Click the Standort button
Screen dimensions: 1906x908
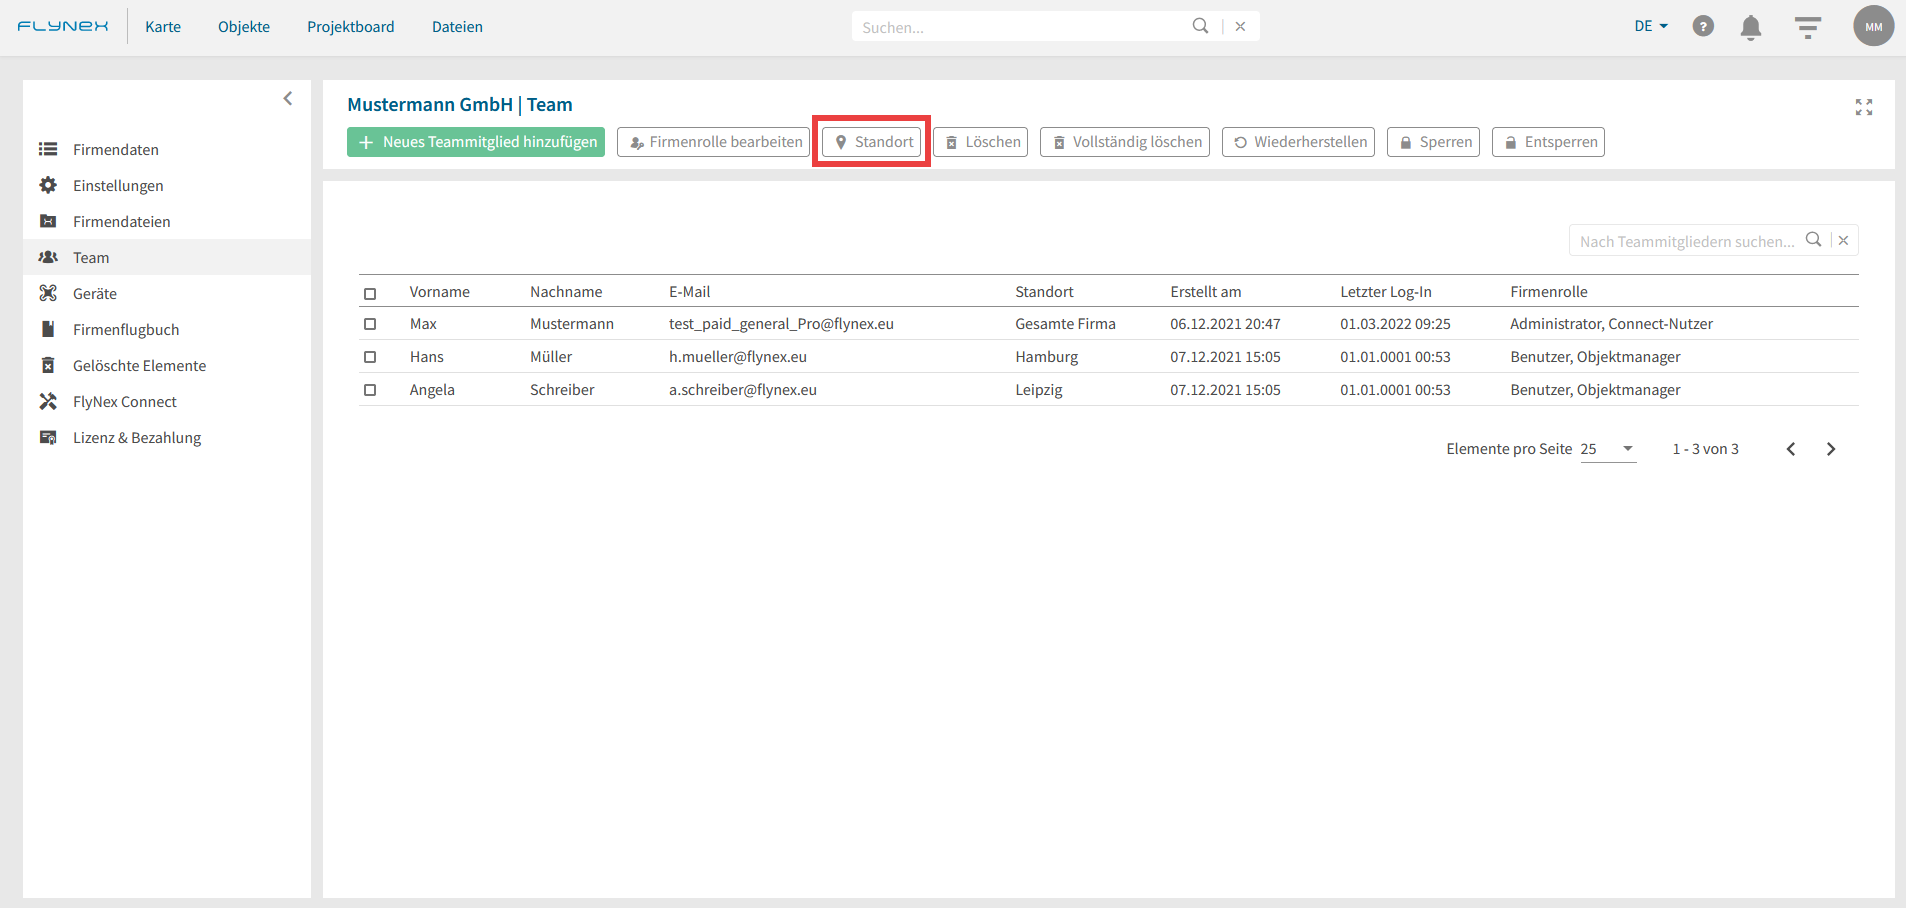tap(872, 142)
